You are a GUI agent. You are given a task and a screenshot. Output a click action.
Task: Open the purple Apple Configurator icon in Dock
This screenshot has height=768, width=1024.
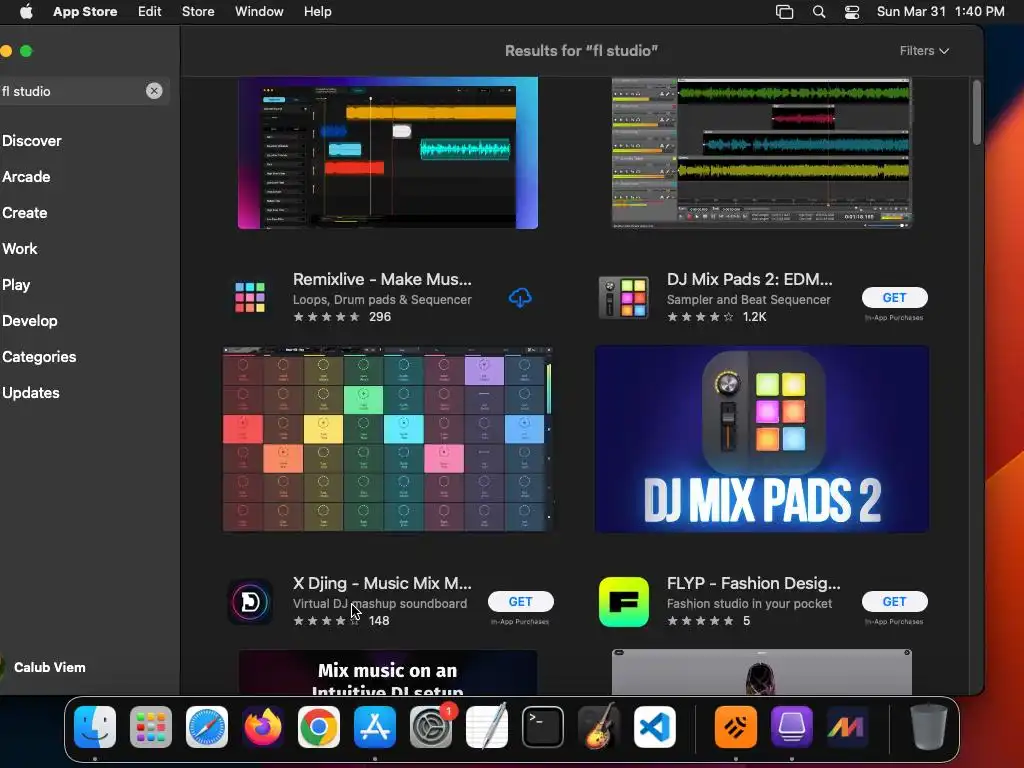pos(792,727)
